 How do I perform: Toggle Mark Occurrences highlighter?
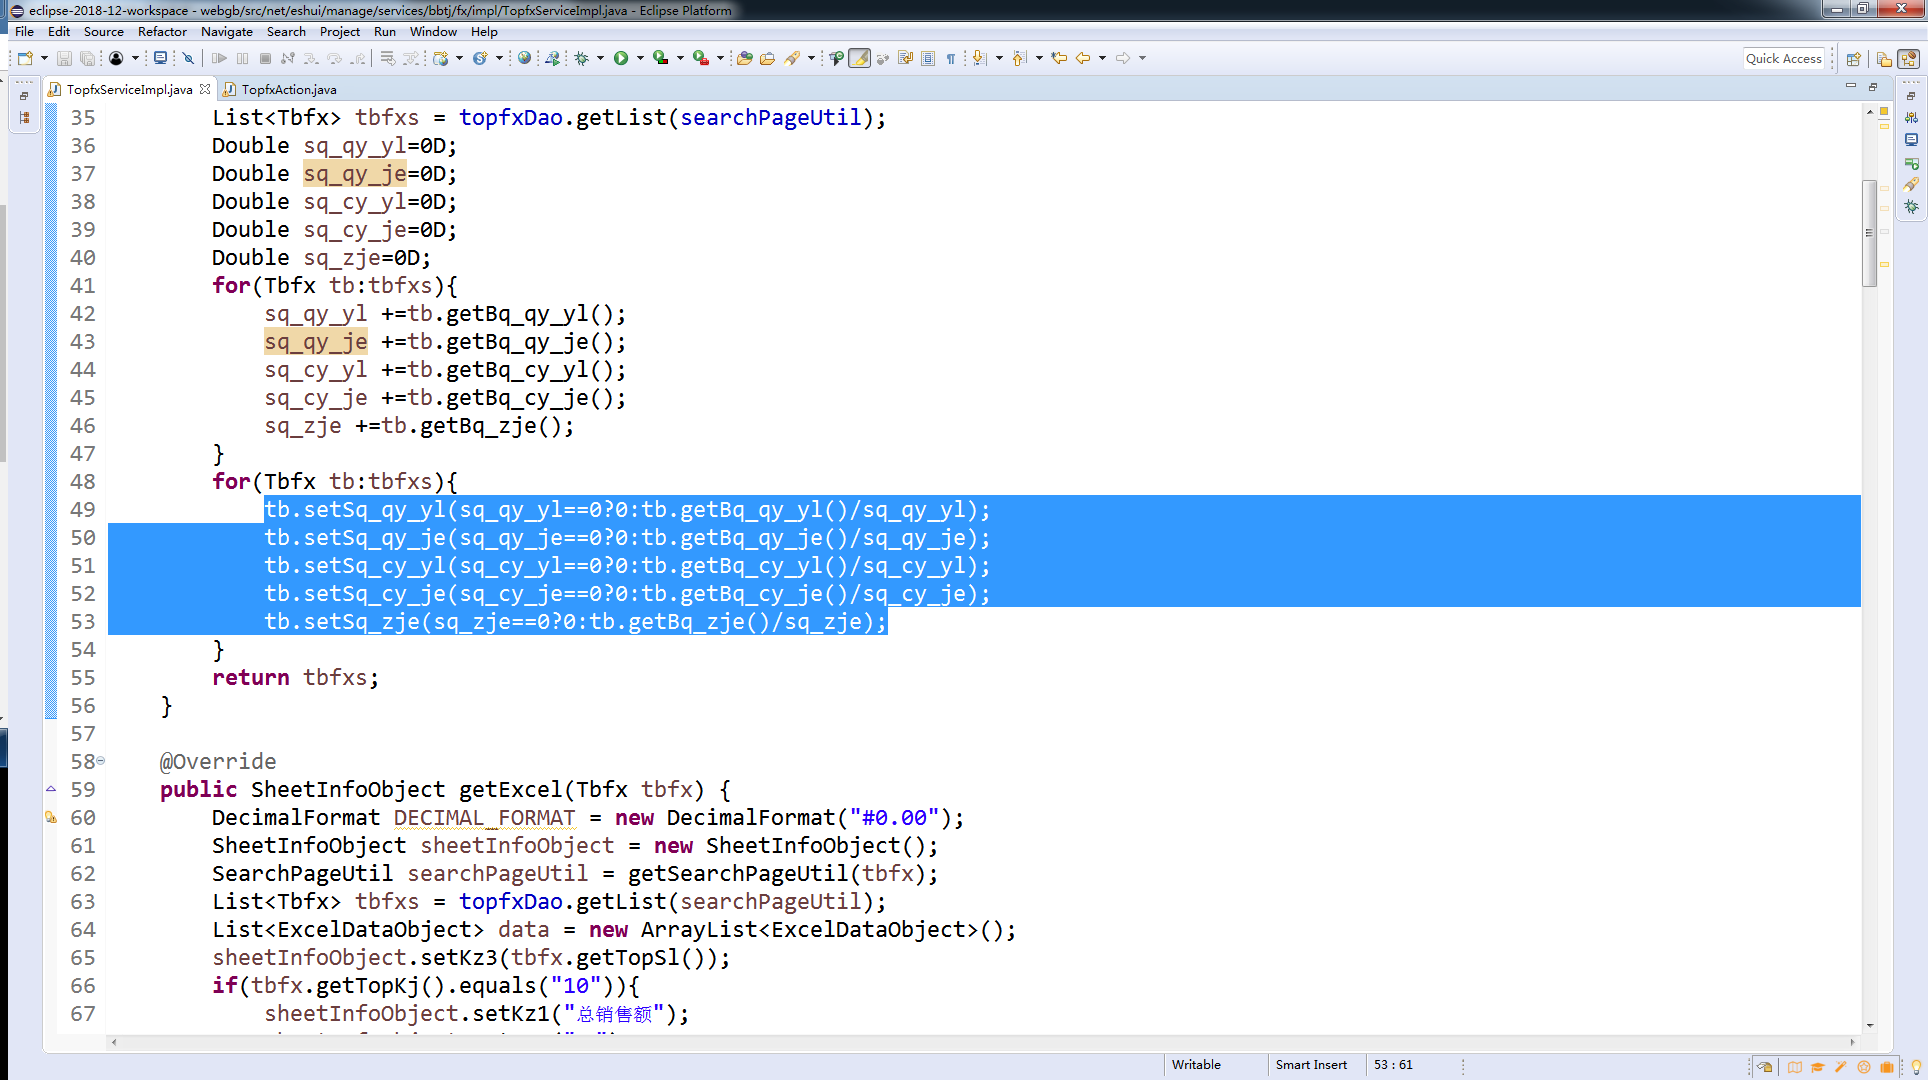859,58
